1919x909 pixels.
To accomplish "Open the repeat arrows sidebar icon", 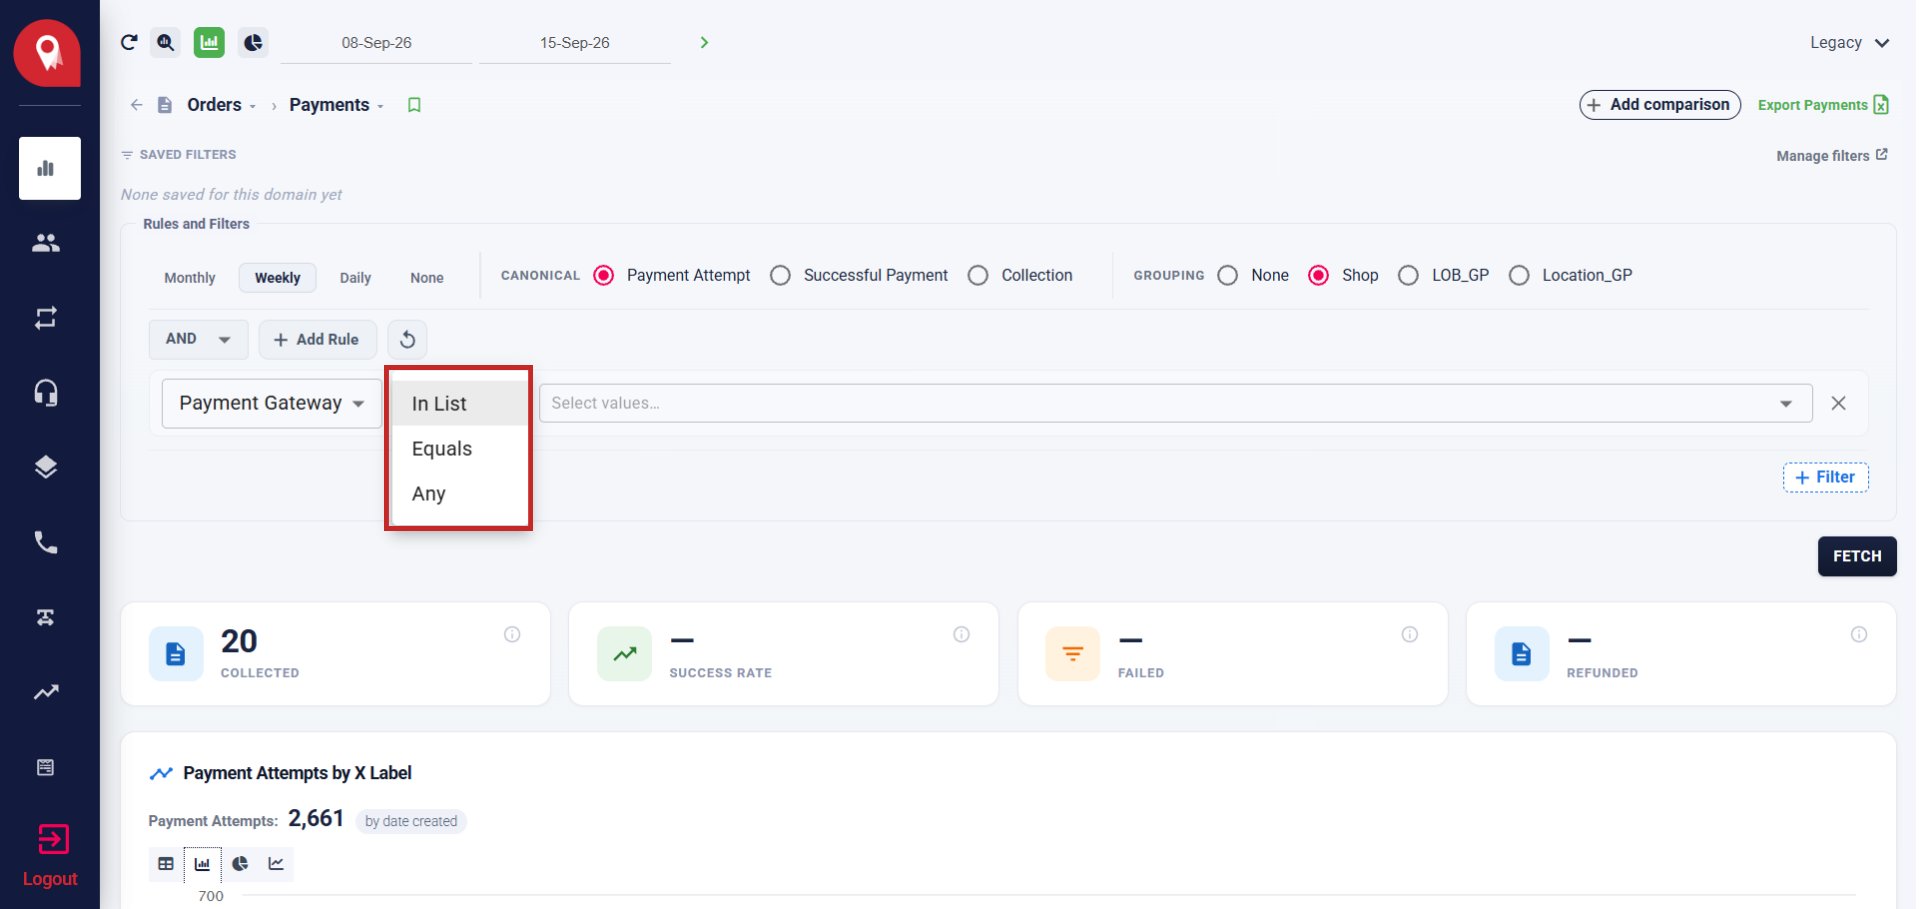I will pos(46,318).
